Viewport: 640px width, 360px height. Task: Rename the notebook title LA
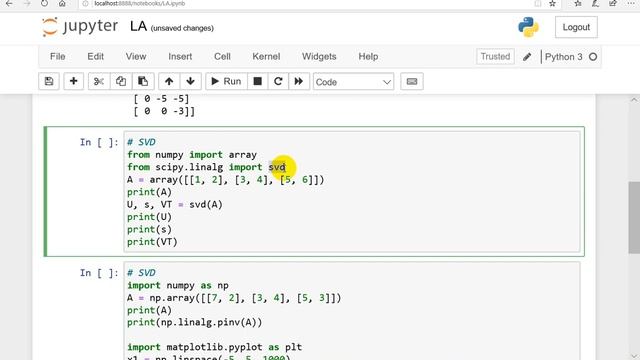[x=138, y=27]
